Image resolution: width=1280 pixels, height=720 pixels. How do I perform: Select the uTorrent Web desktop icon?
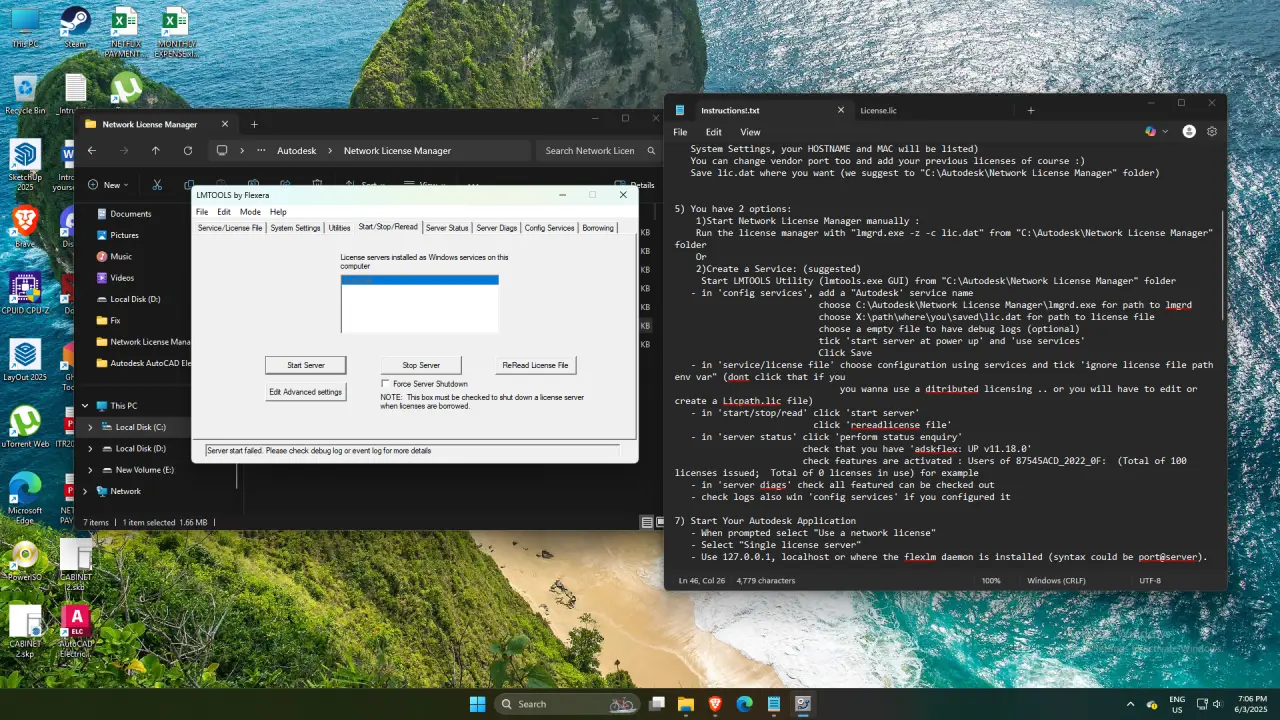pyautogui.click(x=25, y=427)
